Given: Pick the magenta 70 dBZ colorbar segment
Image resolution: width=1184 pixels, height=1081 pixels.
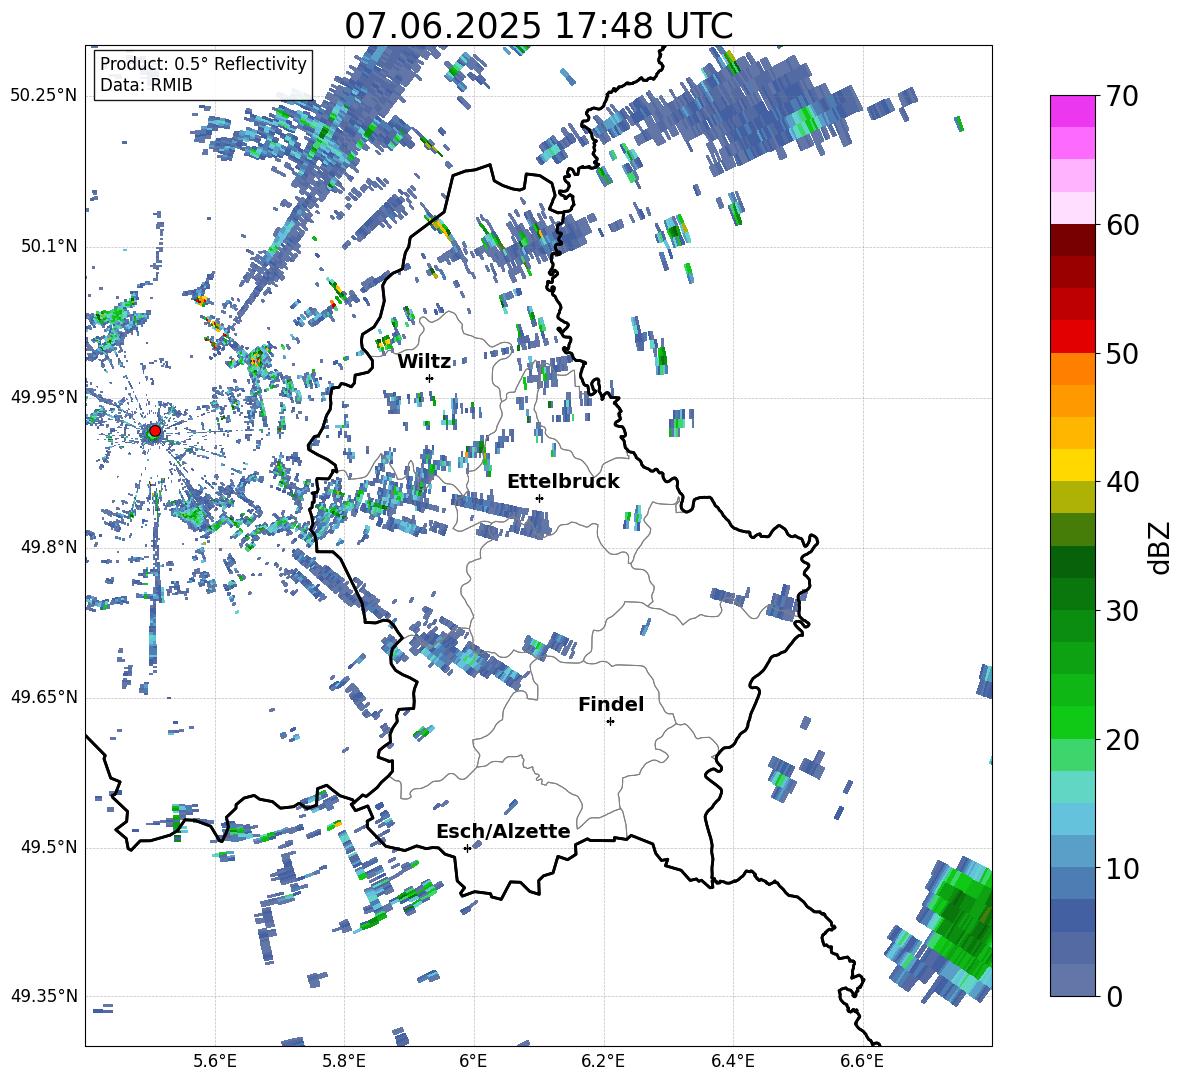Looking at the screenshot, I should (x=1072, y=111).
